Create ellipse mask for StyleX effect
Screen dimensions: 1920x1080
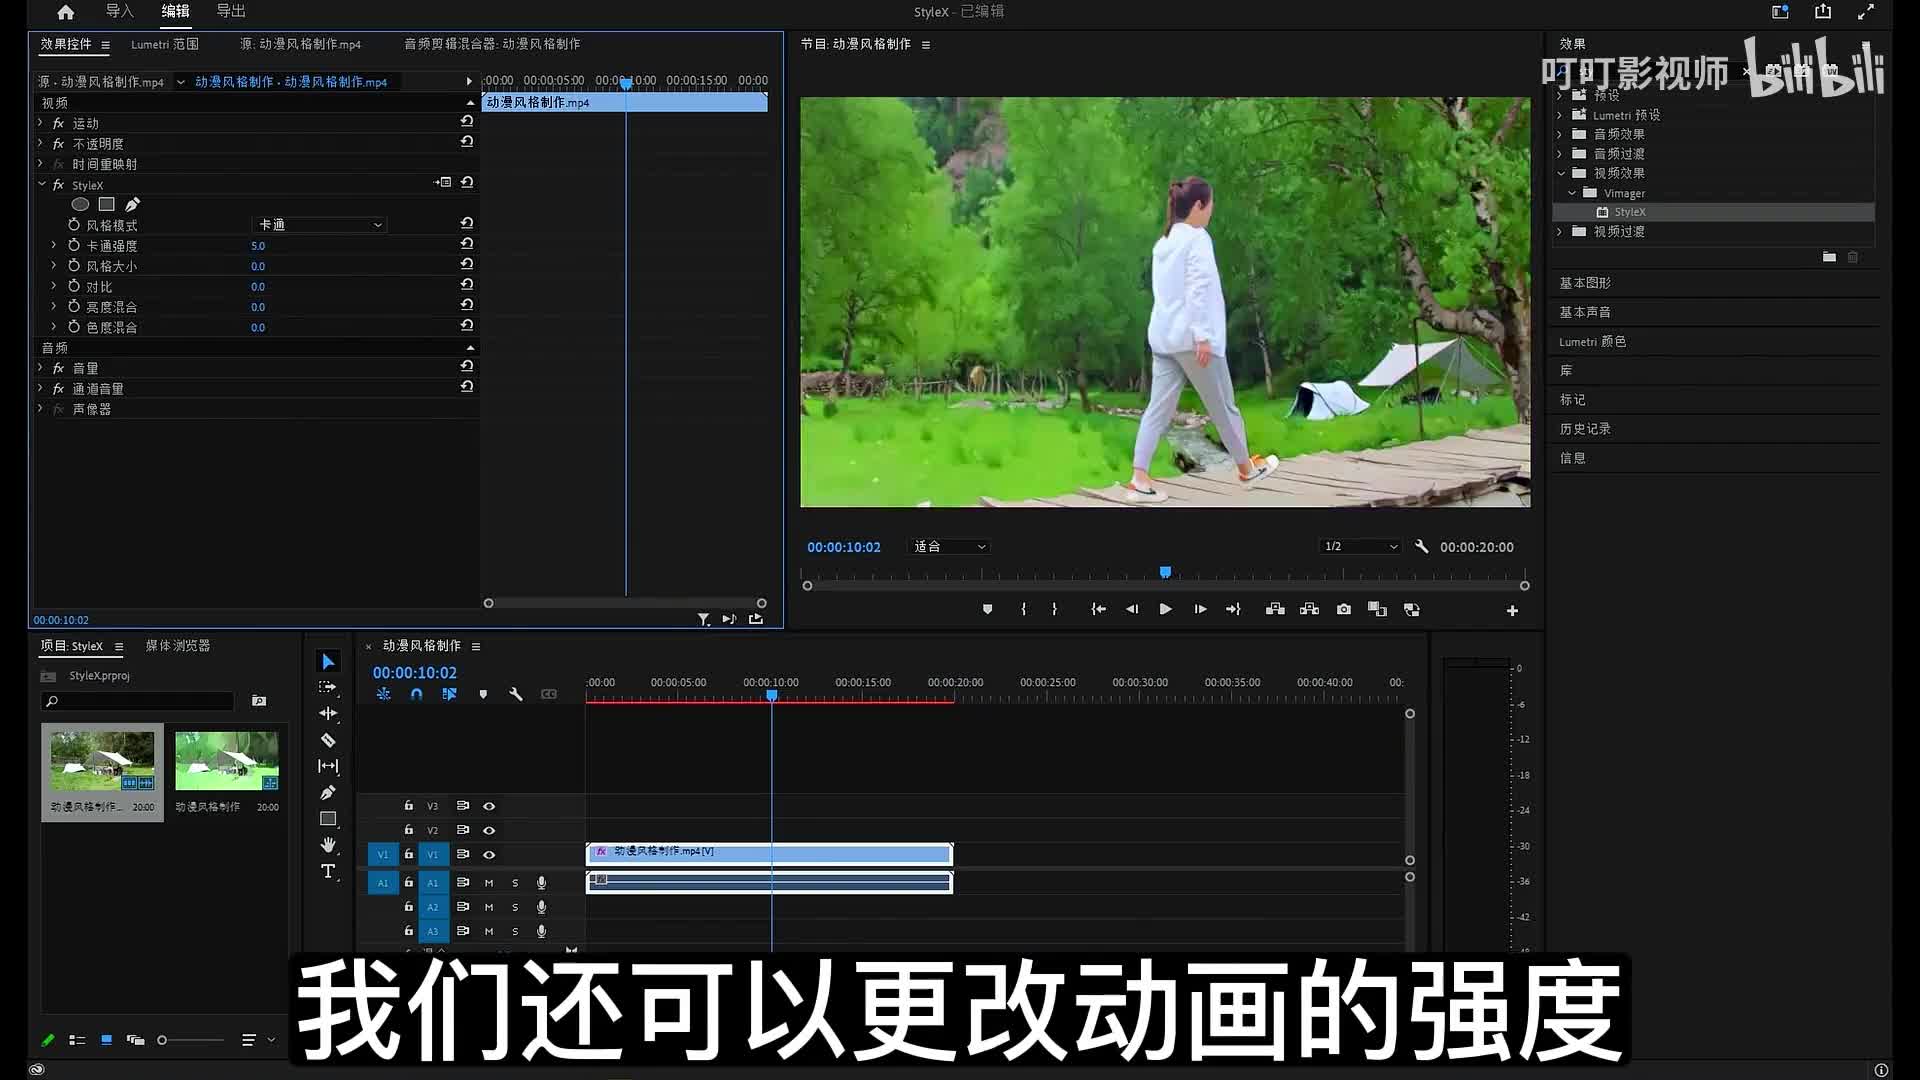pos(80,204)
